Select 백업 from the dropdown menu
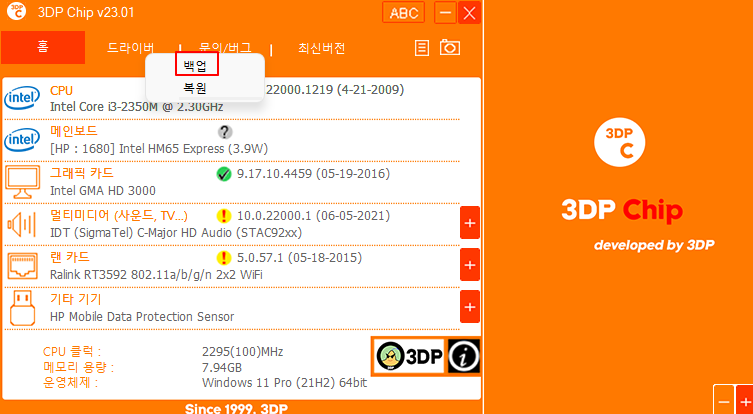753x414 pixels. 195,66
